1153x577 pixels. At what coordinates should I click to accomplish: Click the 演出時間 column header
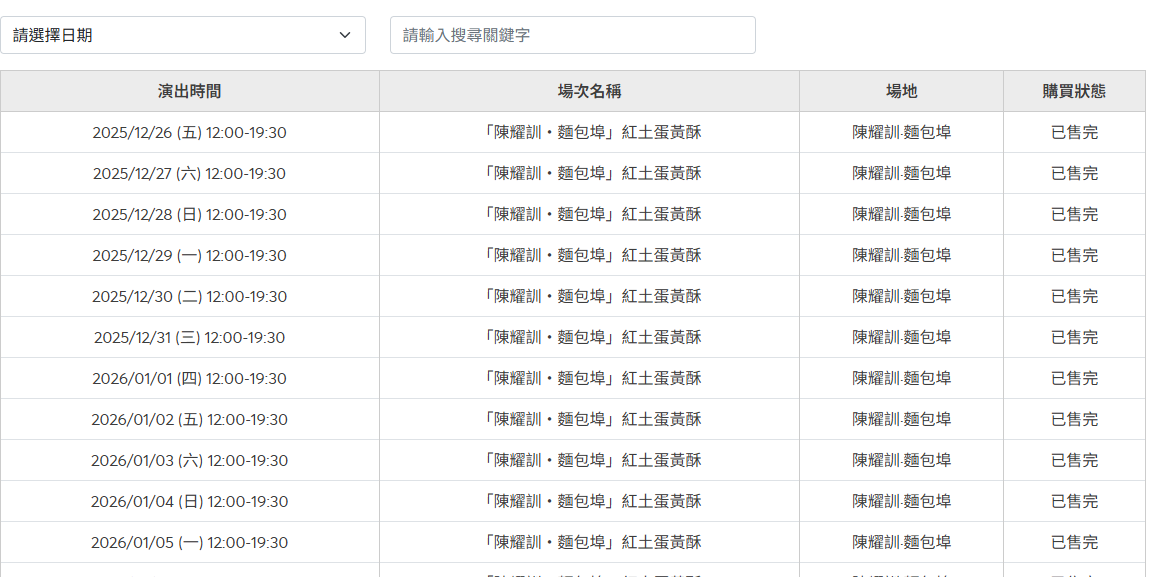(189, 91)
